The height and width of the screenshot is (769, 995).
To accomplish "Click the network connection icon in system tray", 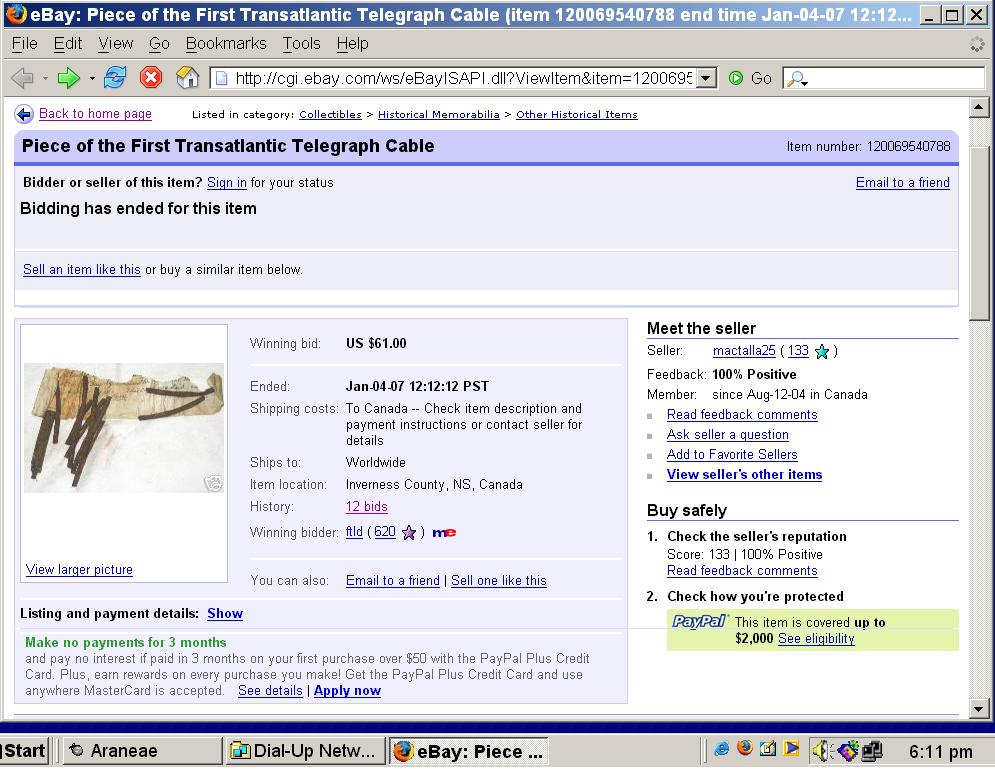I will point(872,751).
